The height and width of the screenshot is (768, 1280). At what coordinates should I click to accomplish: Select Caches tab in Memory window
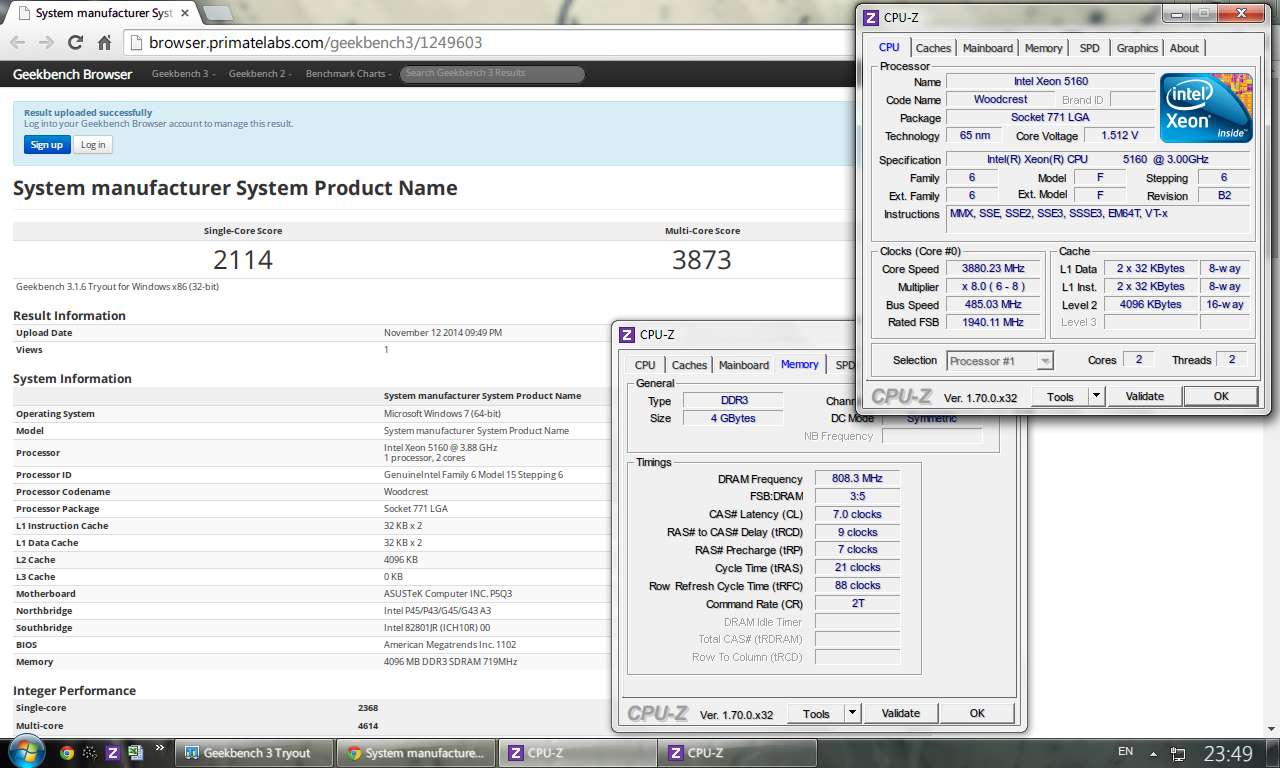pyautogui.click(x=689, y=365)
